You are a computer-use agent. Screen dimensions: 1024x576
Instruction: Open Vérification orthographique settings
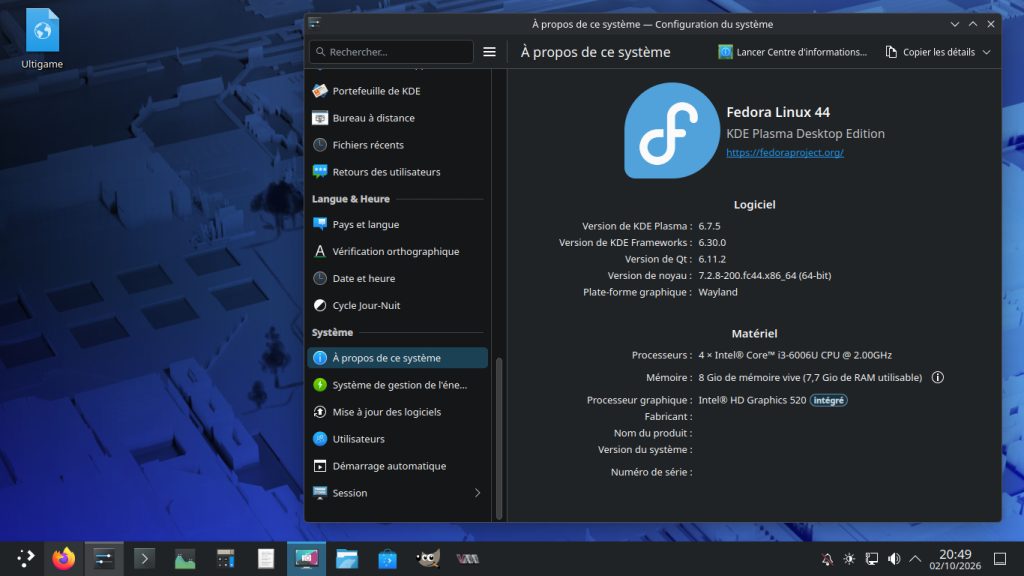pyautogui.click(x=397, y=251)
